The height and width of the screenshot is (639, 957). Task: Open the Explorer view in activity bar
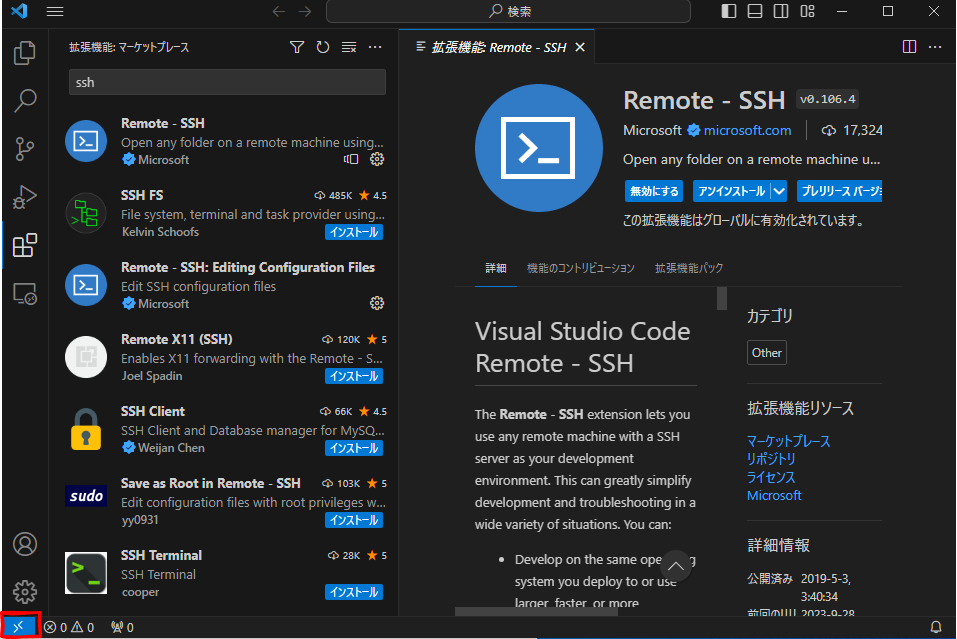[x=25, y=53]
